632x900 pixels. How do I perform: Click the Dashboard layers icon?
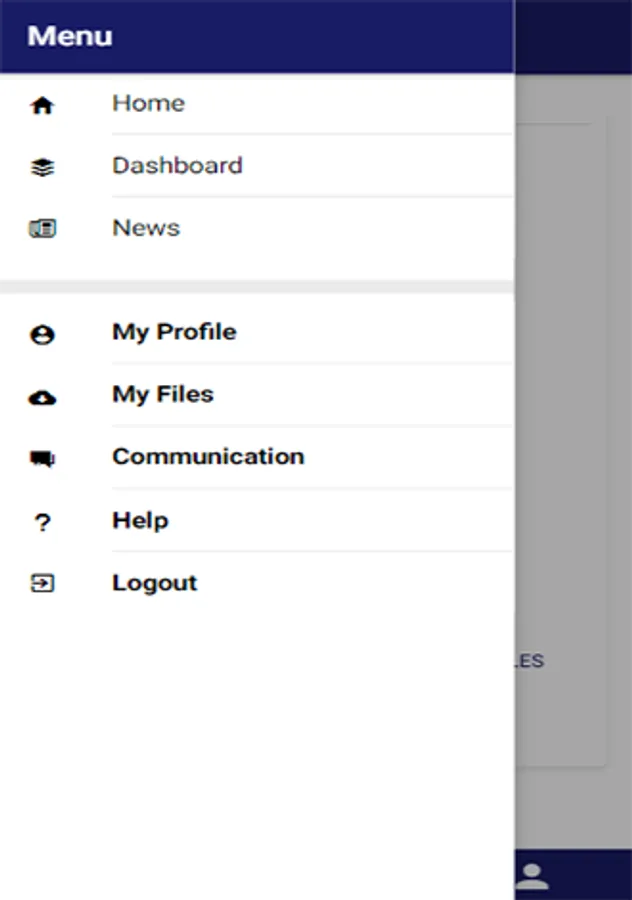[x=42, y=167]
